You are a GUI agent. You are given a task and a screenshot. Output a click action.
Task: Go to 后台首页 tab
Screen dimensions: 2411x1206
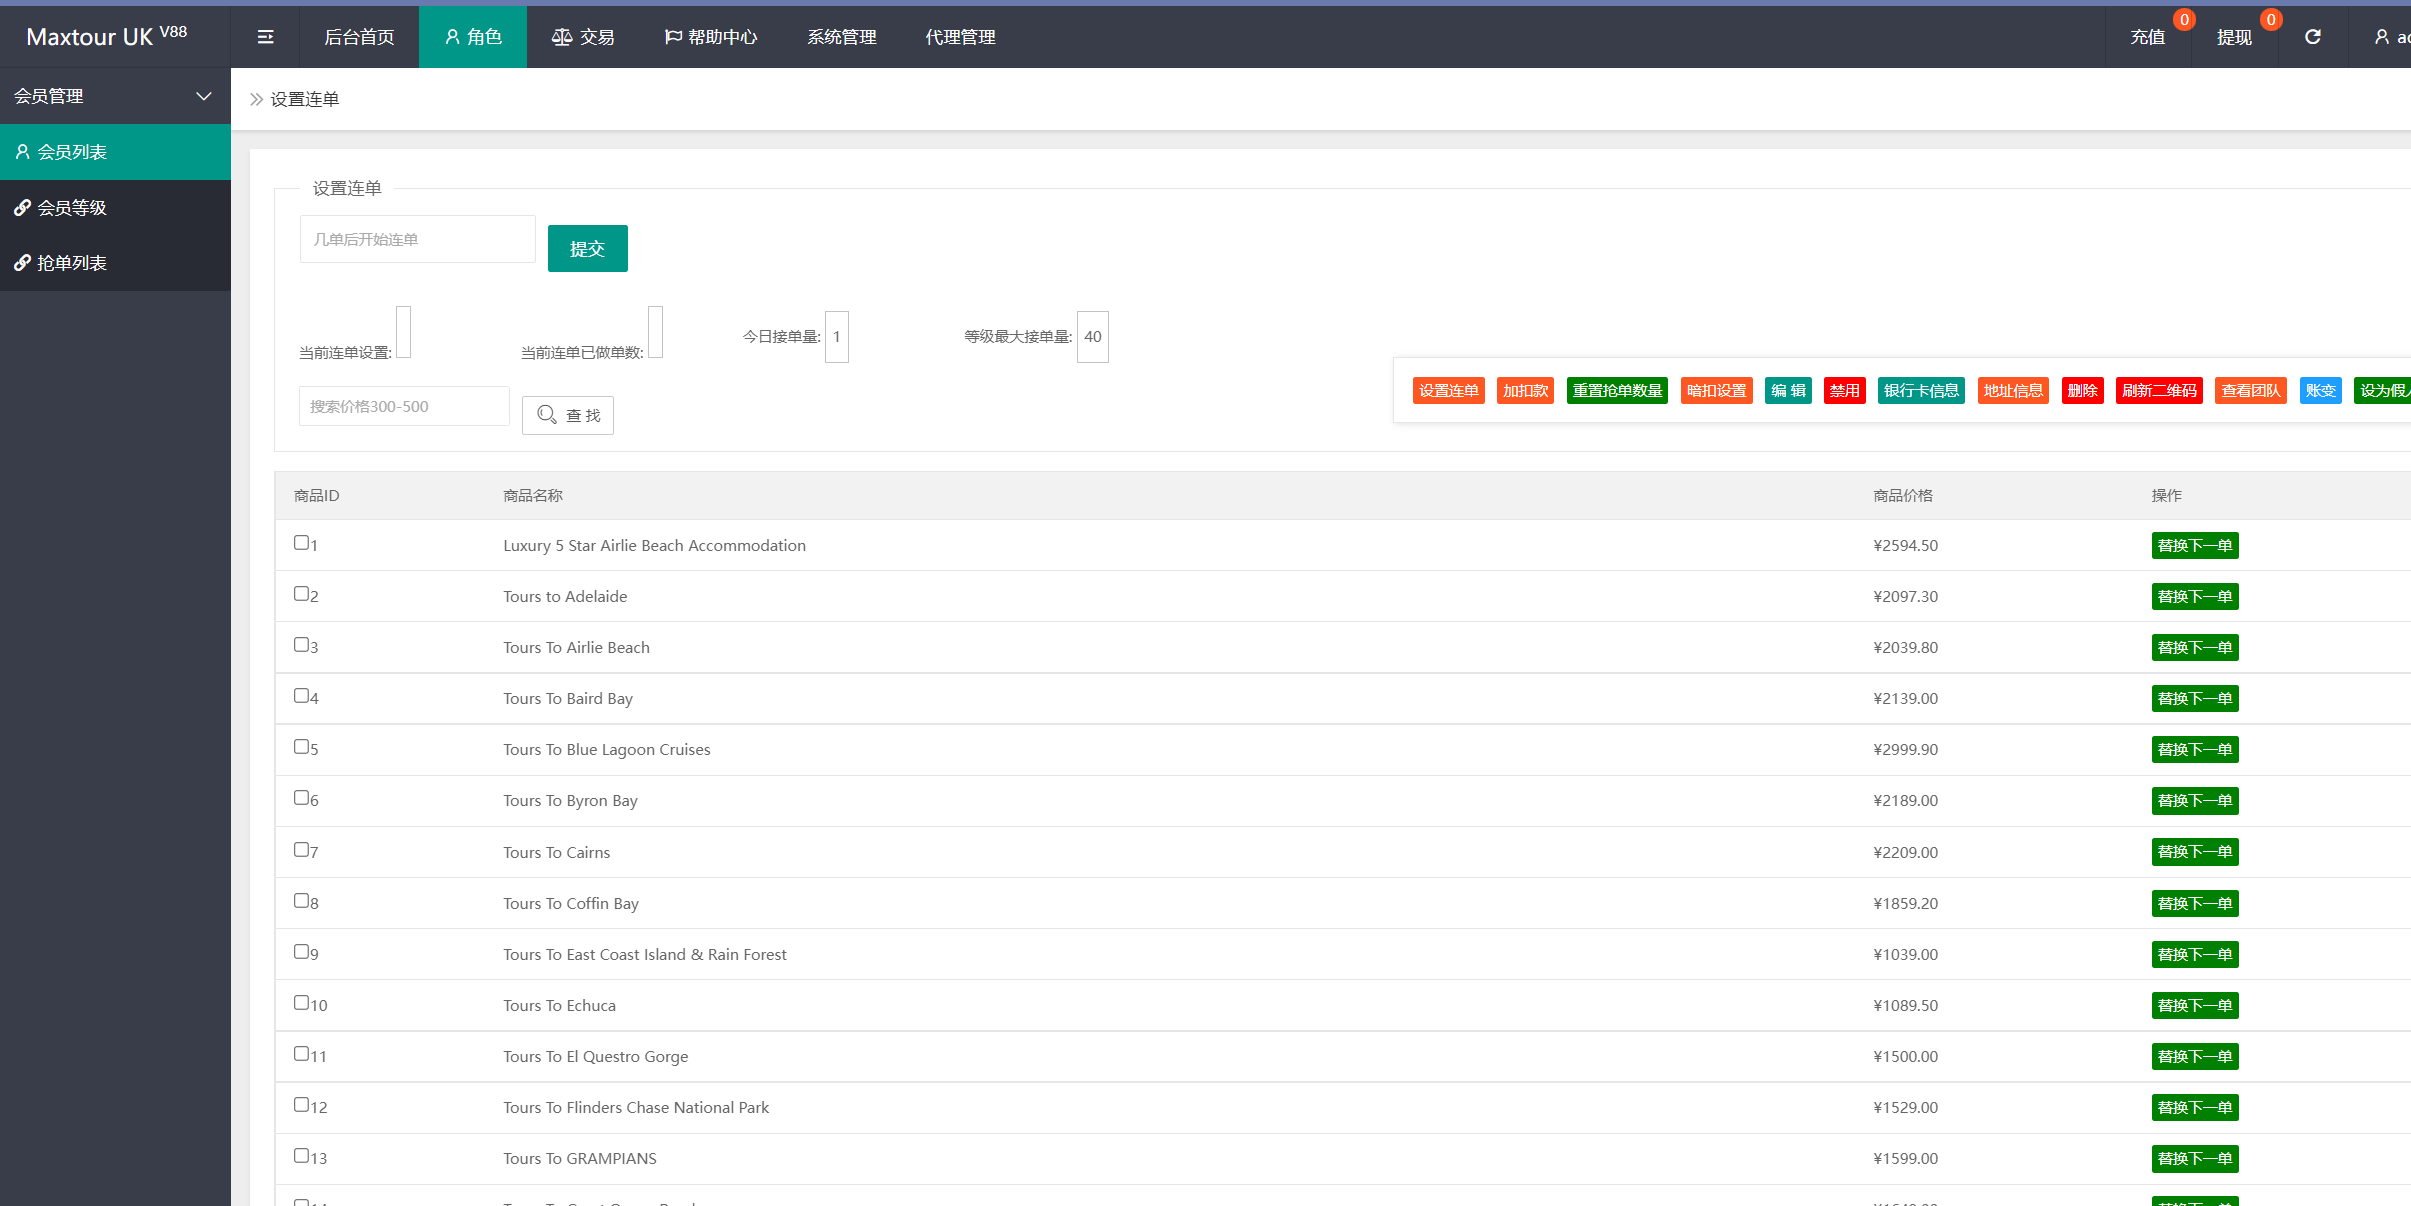(x=359, y=37)
